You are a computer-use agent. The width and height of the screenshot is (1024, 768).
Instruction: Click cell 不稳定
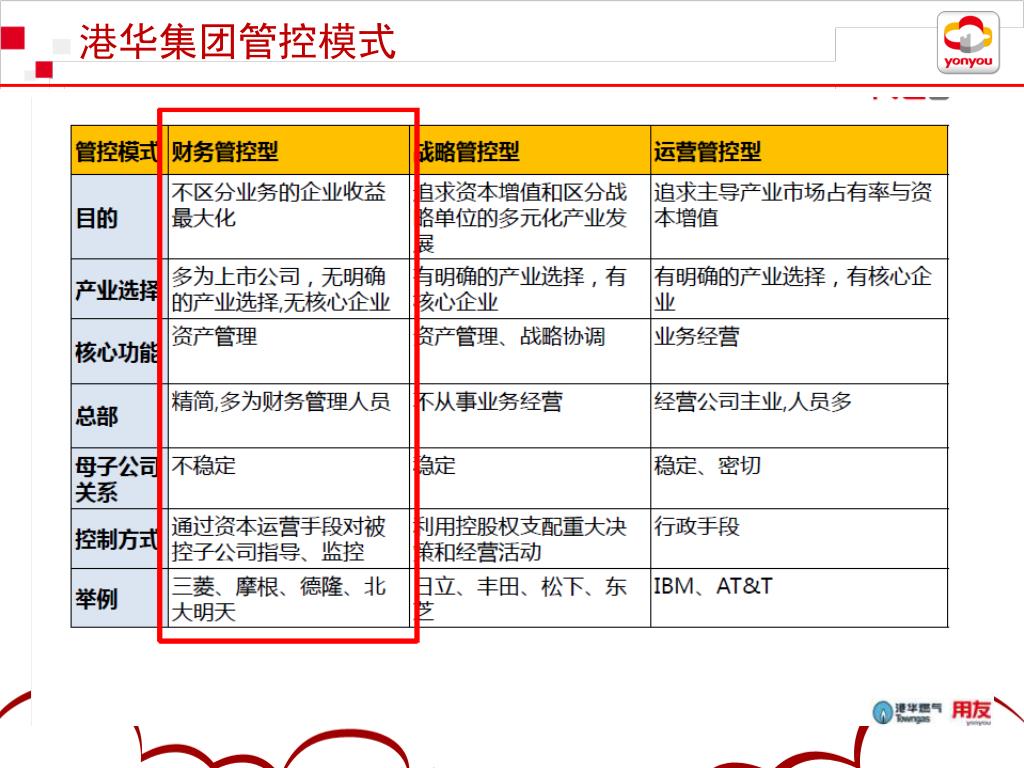(289, 479)
